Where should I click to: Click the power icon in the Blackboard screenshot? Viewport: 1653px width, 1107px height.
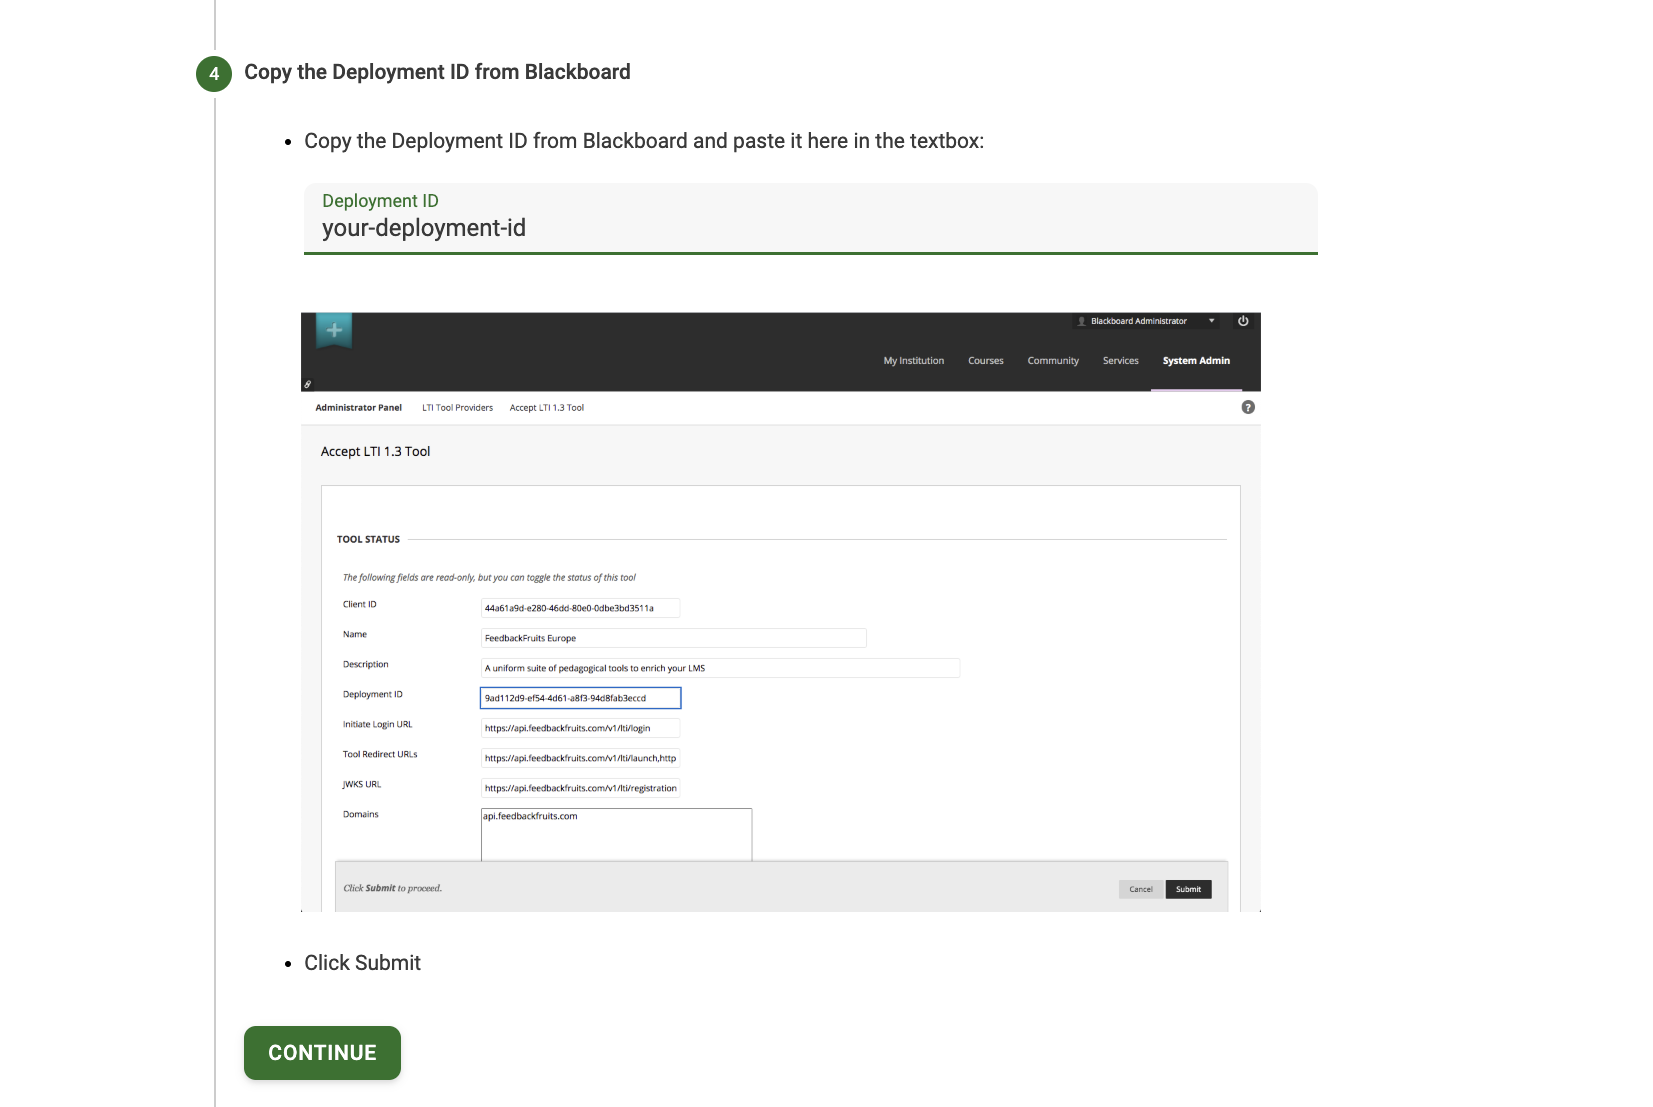[1243, 321]
